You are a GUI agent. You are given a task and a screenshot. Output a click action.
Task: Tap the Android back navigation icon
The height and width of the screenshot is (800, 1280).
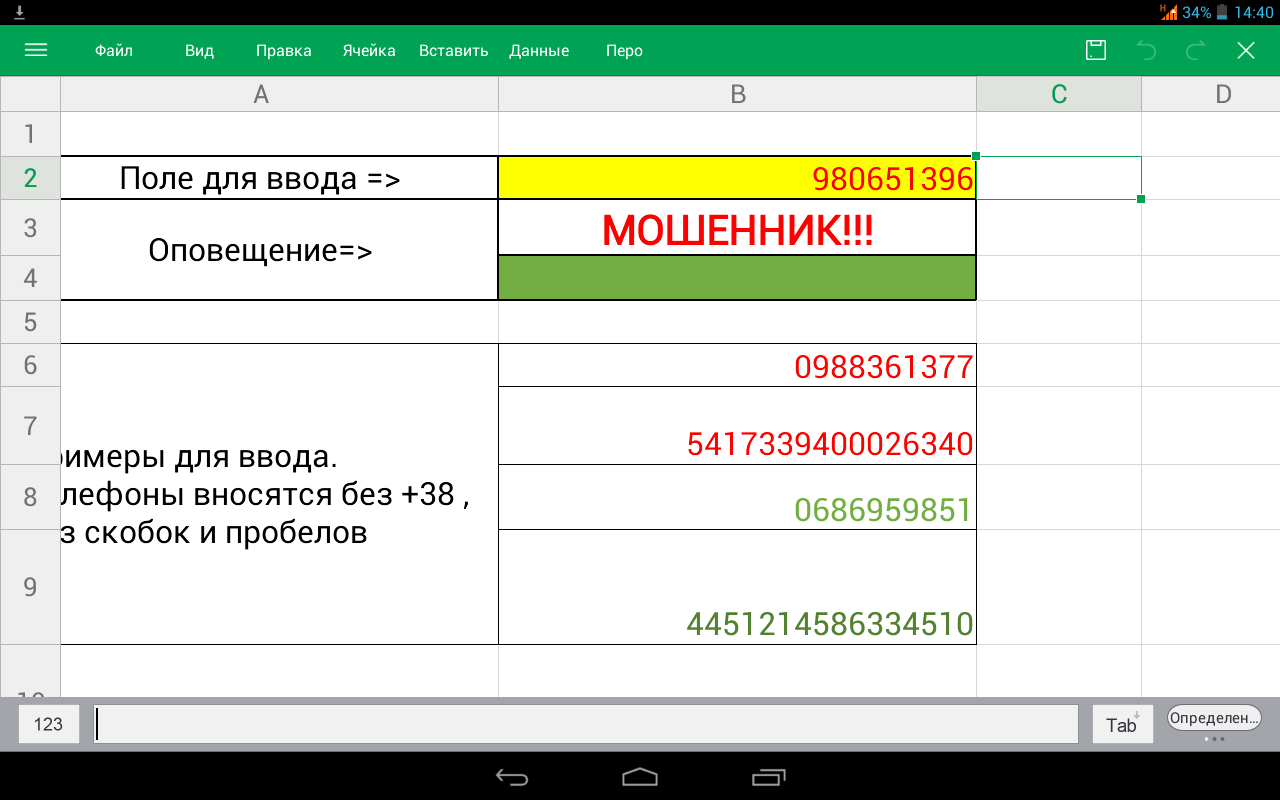(x=512, y=777)
